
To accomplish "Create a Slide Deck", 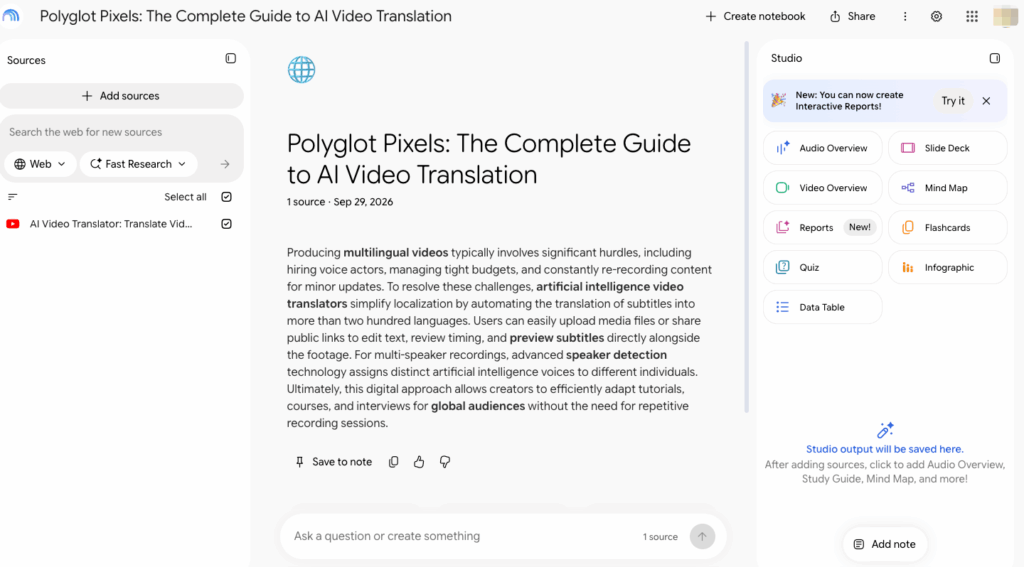I will tap(948, 148).
